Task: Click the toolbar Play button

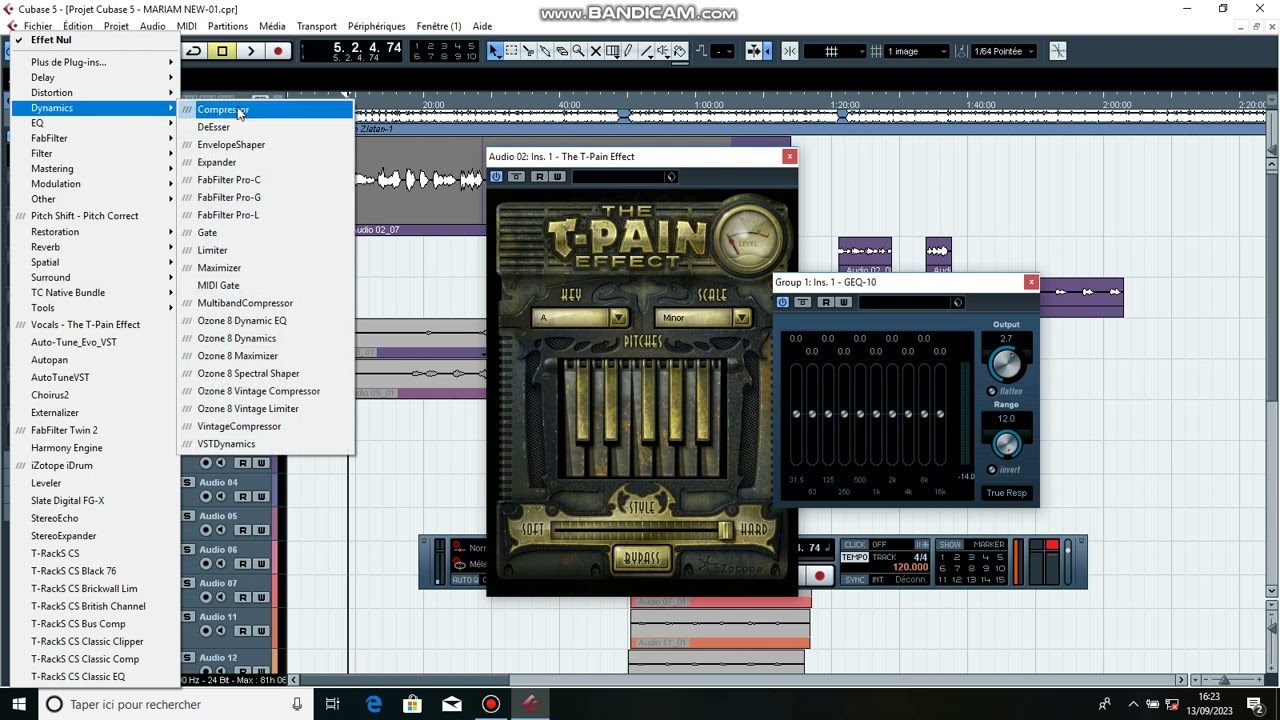Action: point(250,51)
